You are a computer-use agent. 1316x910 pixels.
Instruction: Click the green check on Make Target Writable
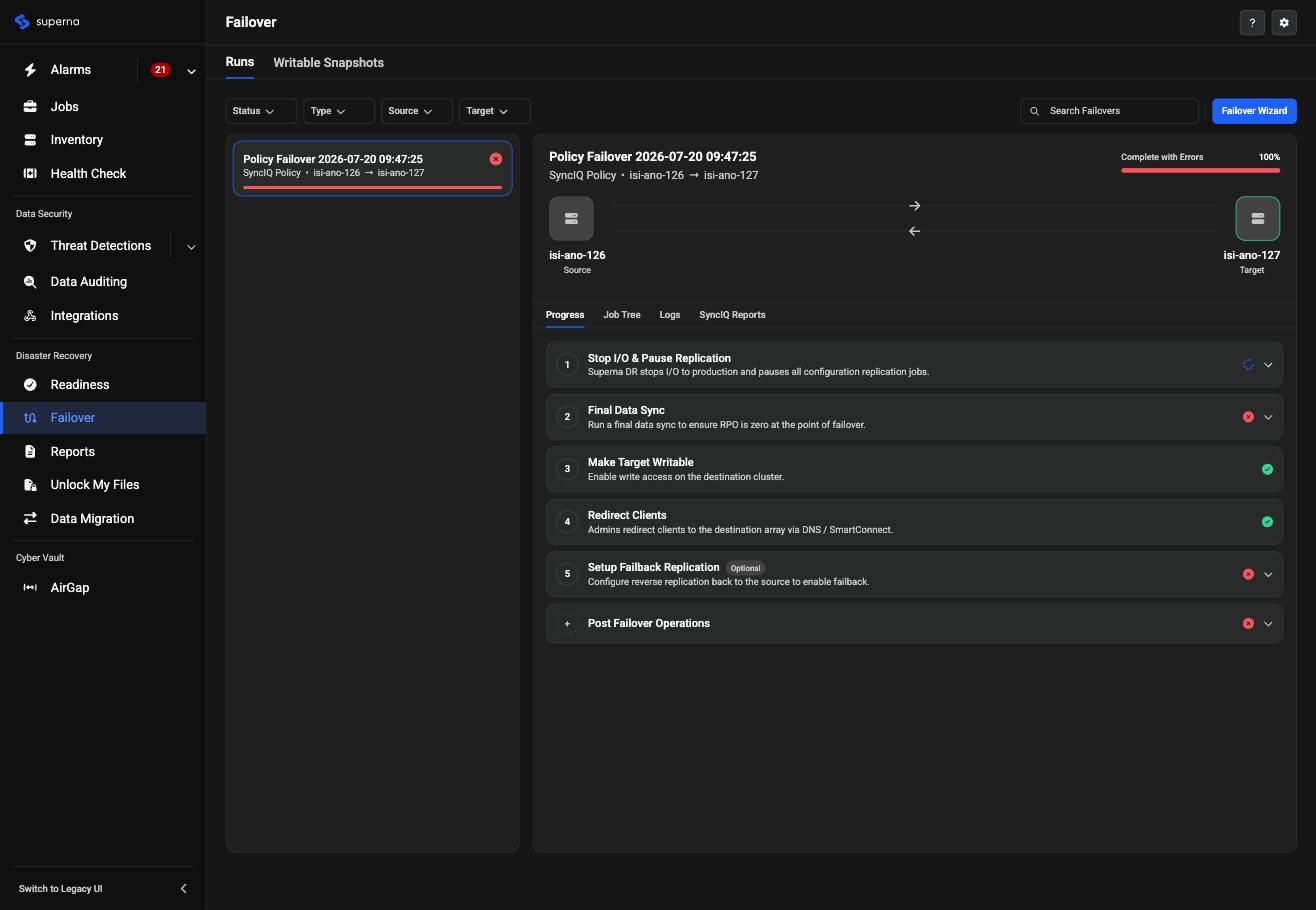point(1267,470)
